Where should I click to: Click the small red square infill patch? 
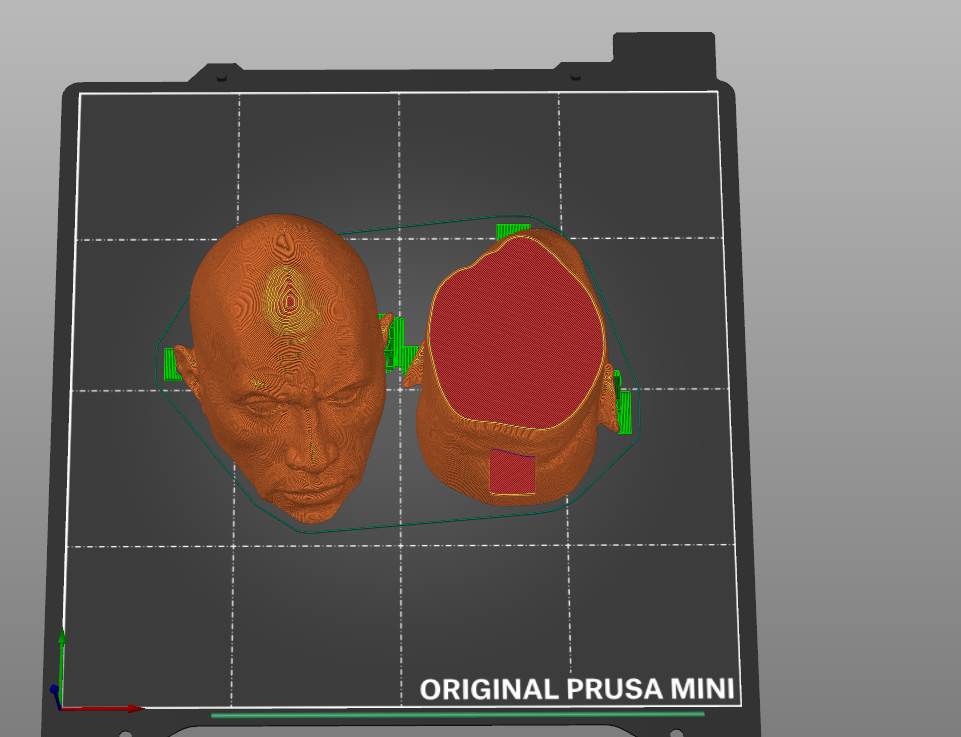tap(512, 471)
